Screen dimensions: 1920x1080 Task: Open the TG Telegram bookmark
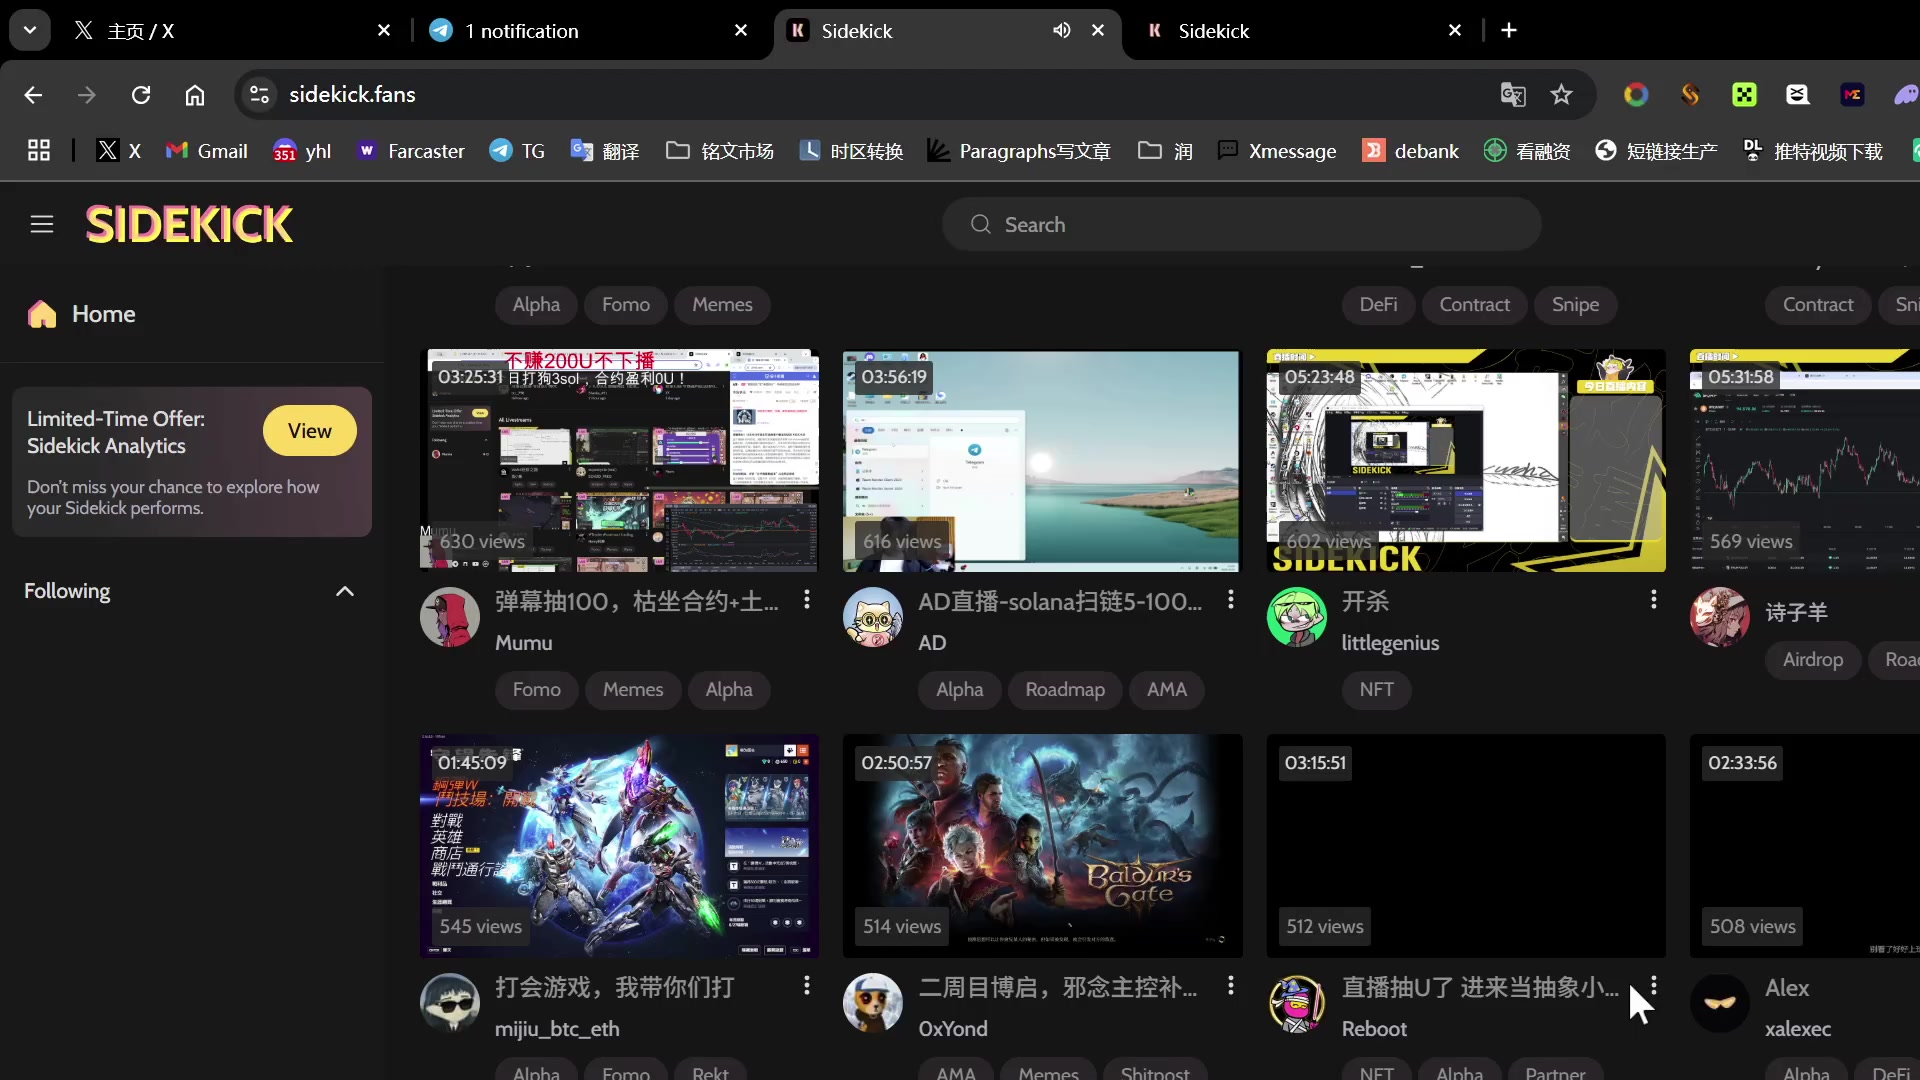coord(517,150)
